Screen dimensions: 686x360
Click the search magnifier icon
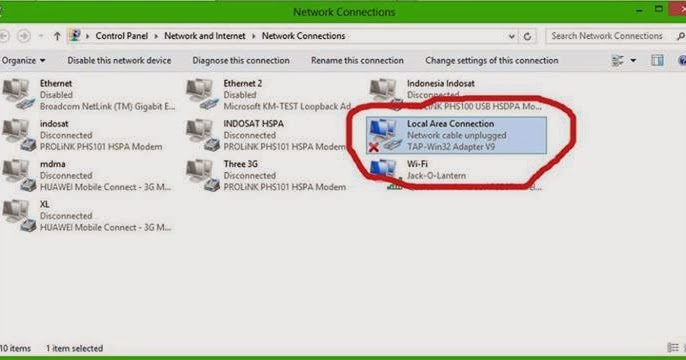click(681, 36)
